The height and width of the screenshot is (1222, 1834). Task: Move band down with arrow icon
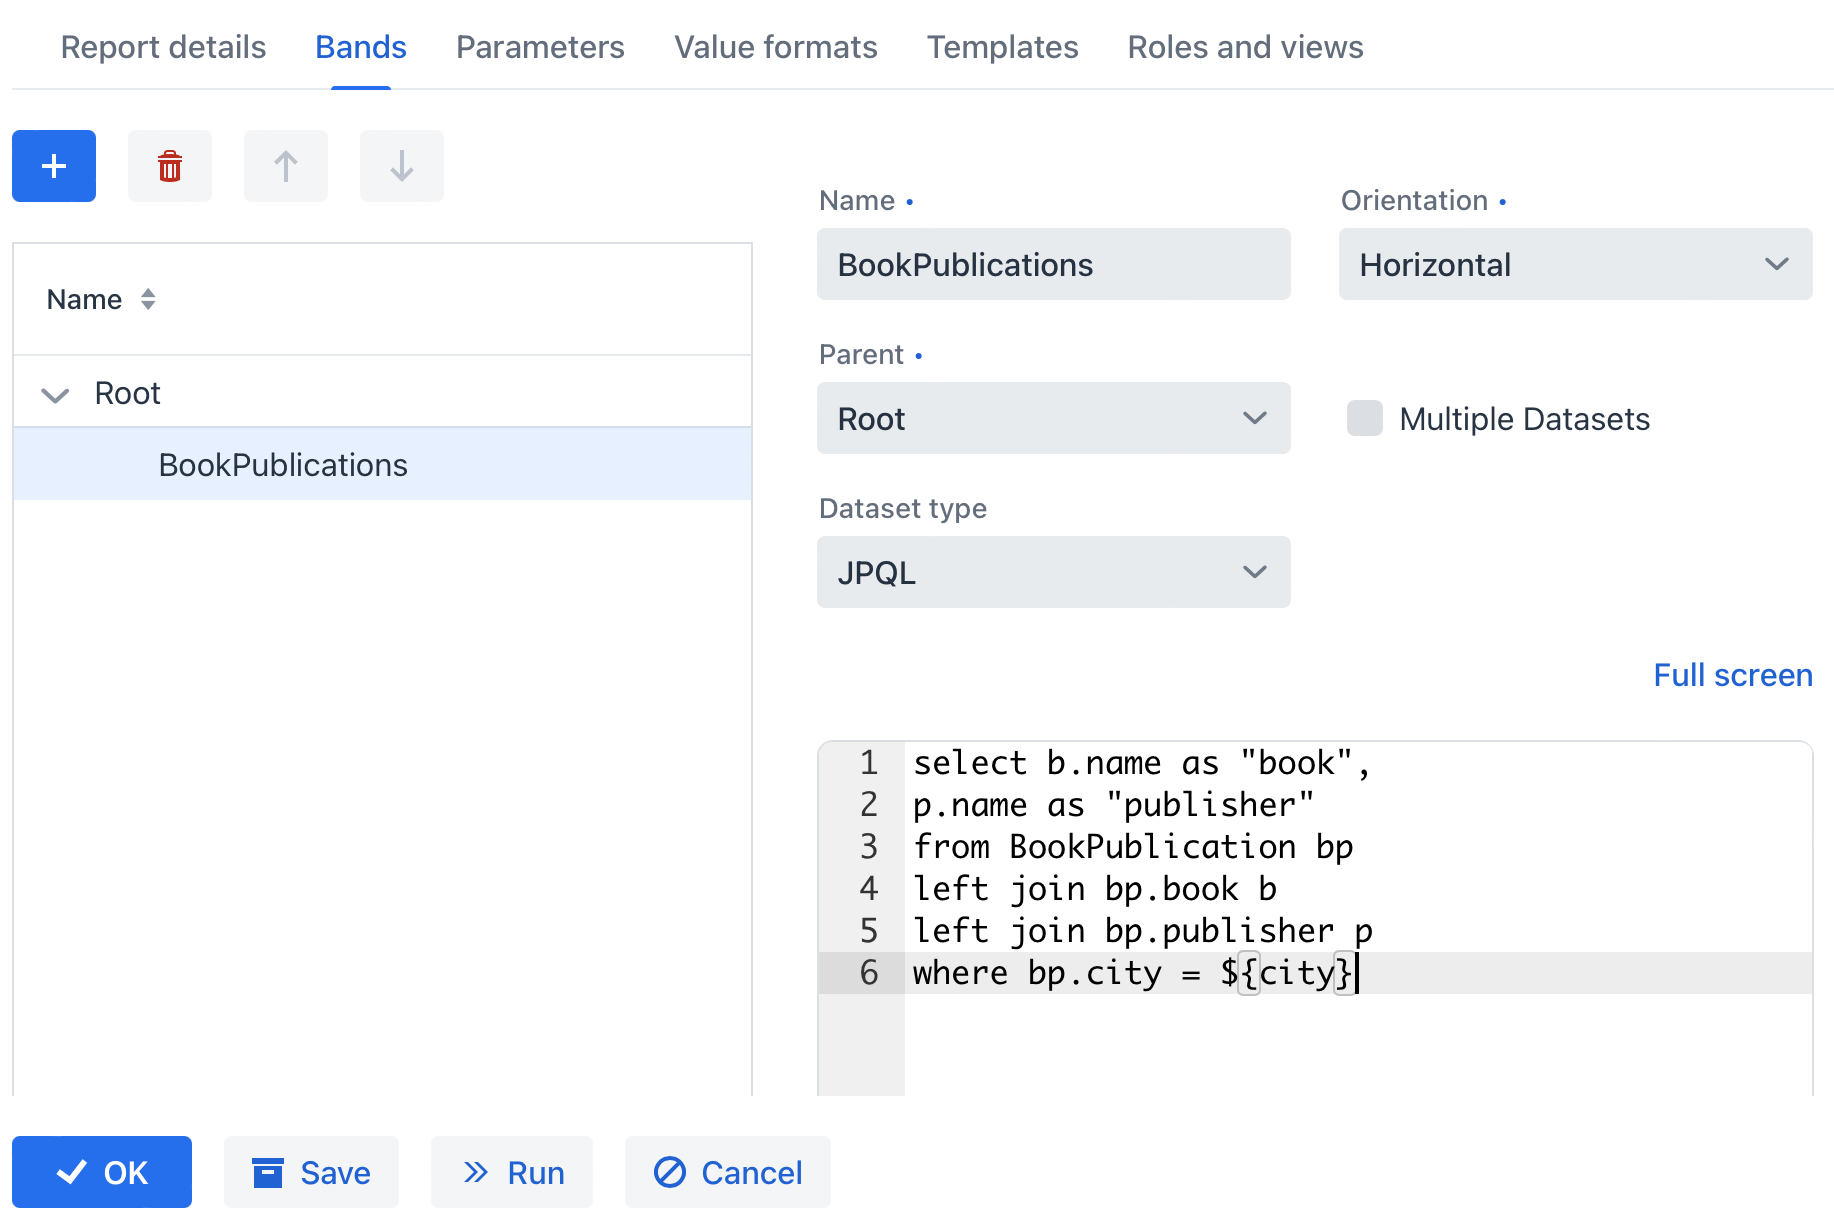[x=402, y=166]
